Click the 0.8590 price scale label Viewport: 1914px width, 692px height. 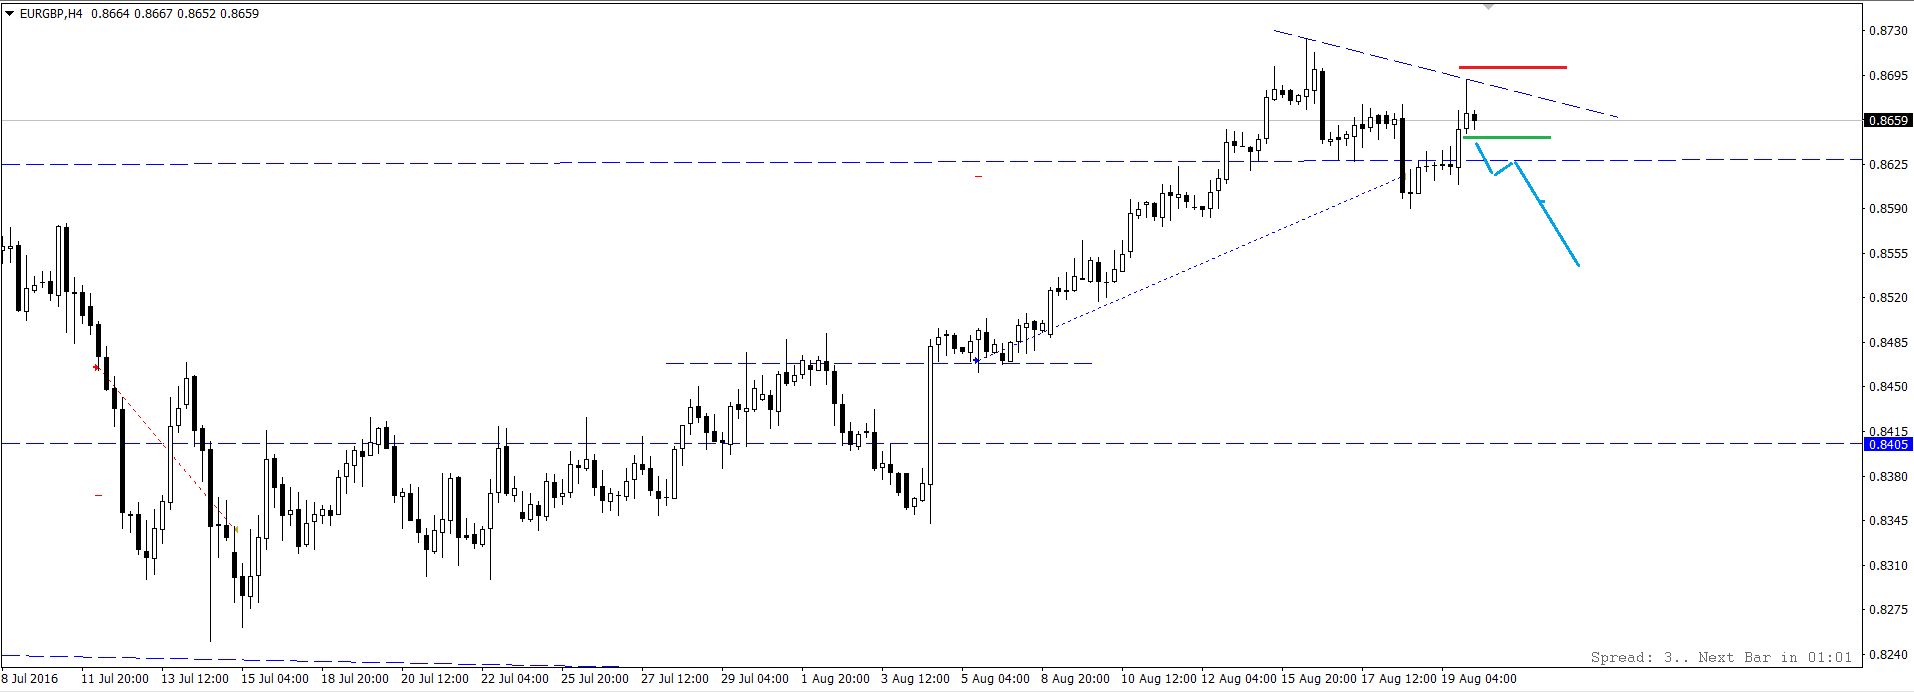(x=1888, y=209)
